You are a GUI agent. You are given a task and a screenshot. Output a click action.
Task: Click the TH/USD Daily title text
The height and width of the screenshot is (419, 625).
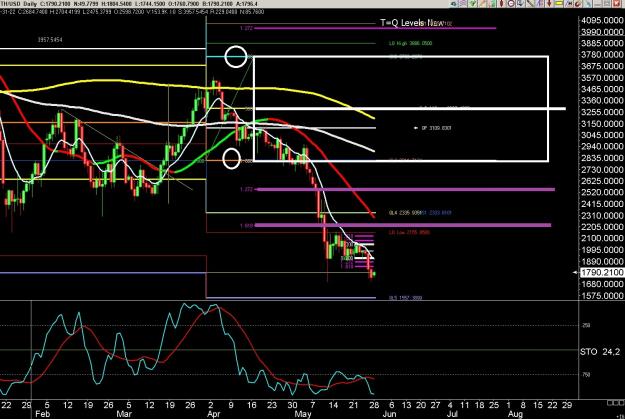pos(19,4)
